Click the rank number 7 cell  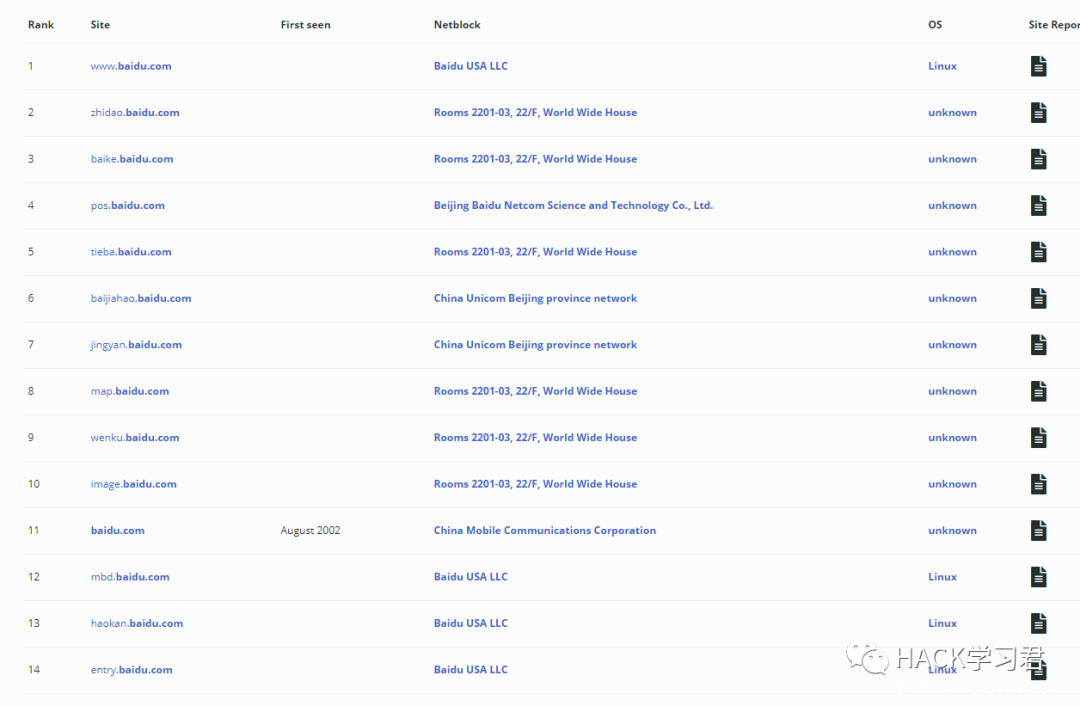31,344
